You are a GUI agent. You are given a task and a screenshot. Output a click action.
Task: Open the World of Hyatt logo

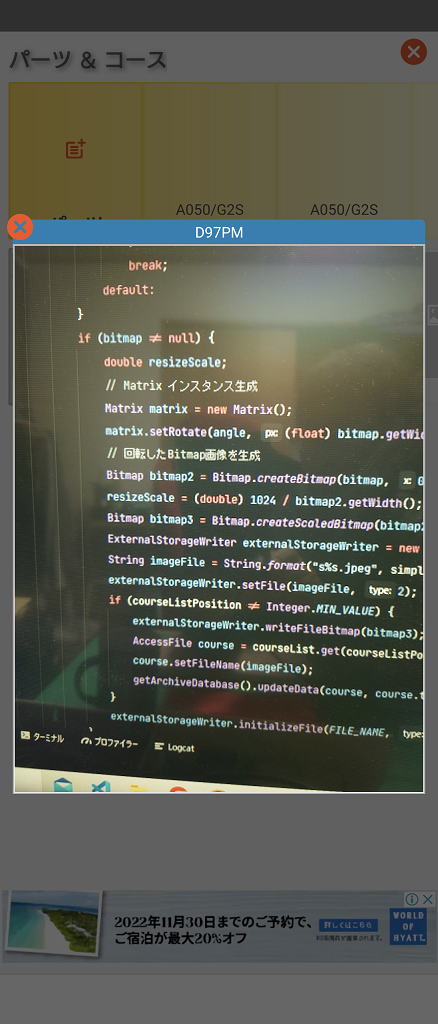[409, 927]
